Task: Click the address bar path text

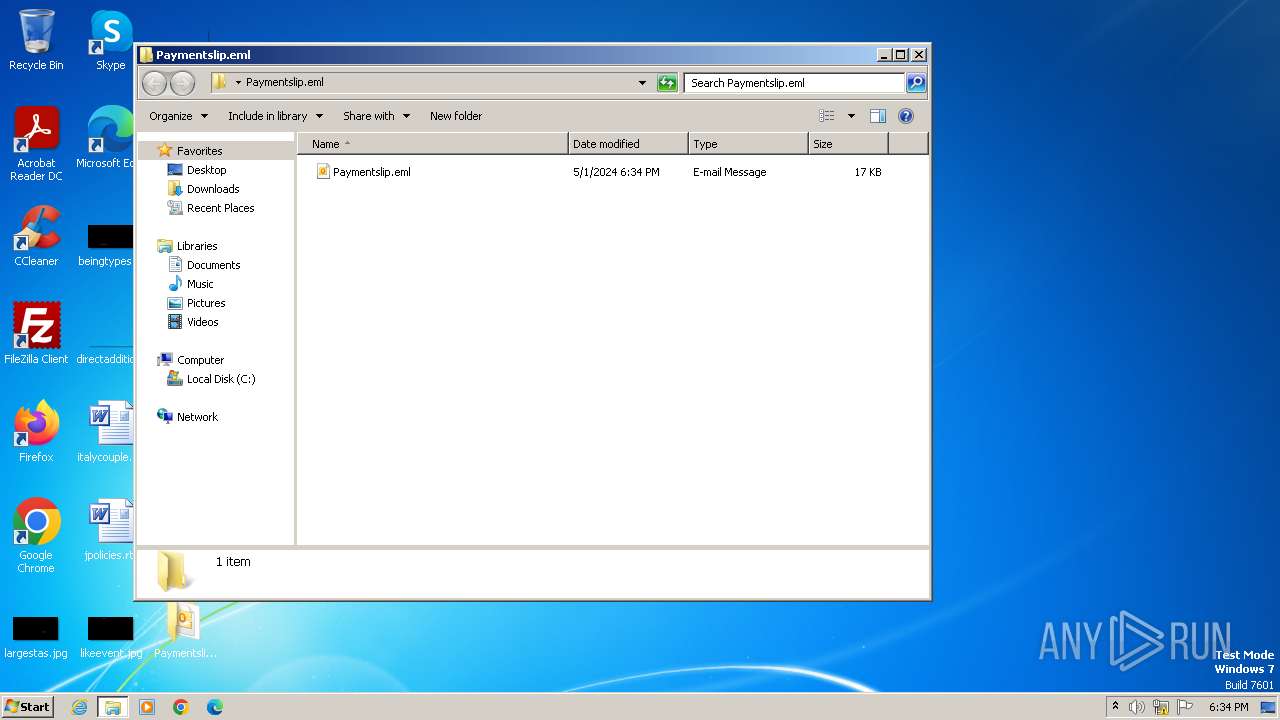Action: (284, 83)
